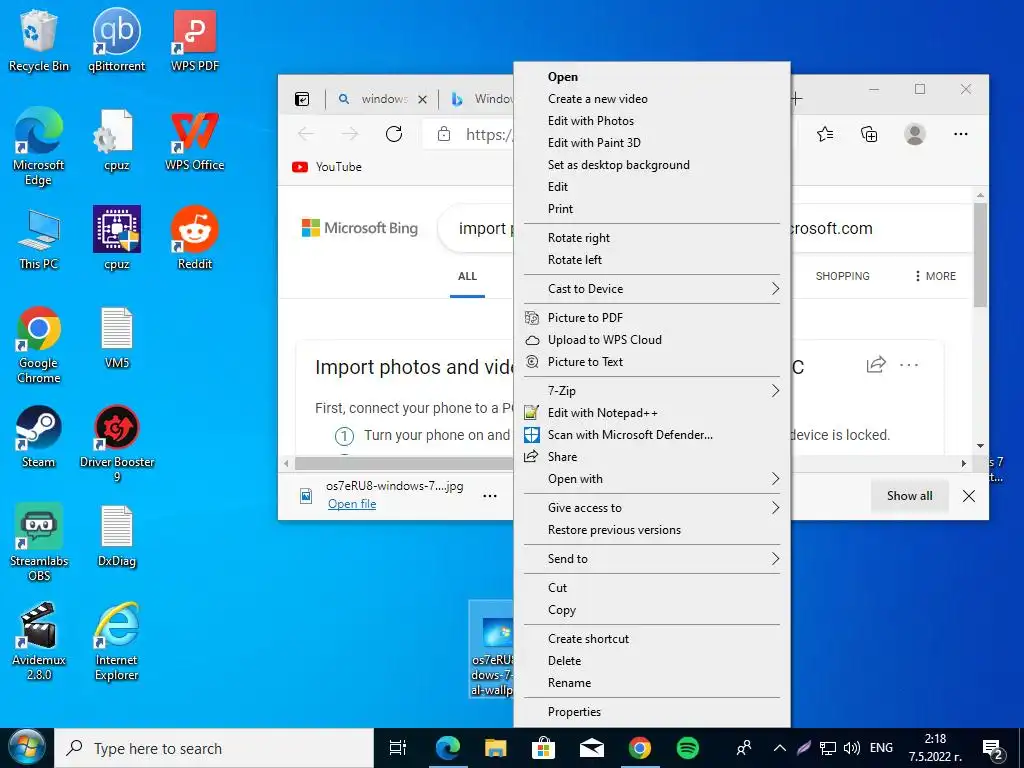Choose Picture to PDF entry
1024x768 pixels.
652,317
